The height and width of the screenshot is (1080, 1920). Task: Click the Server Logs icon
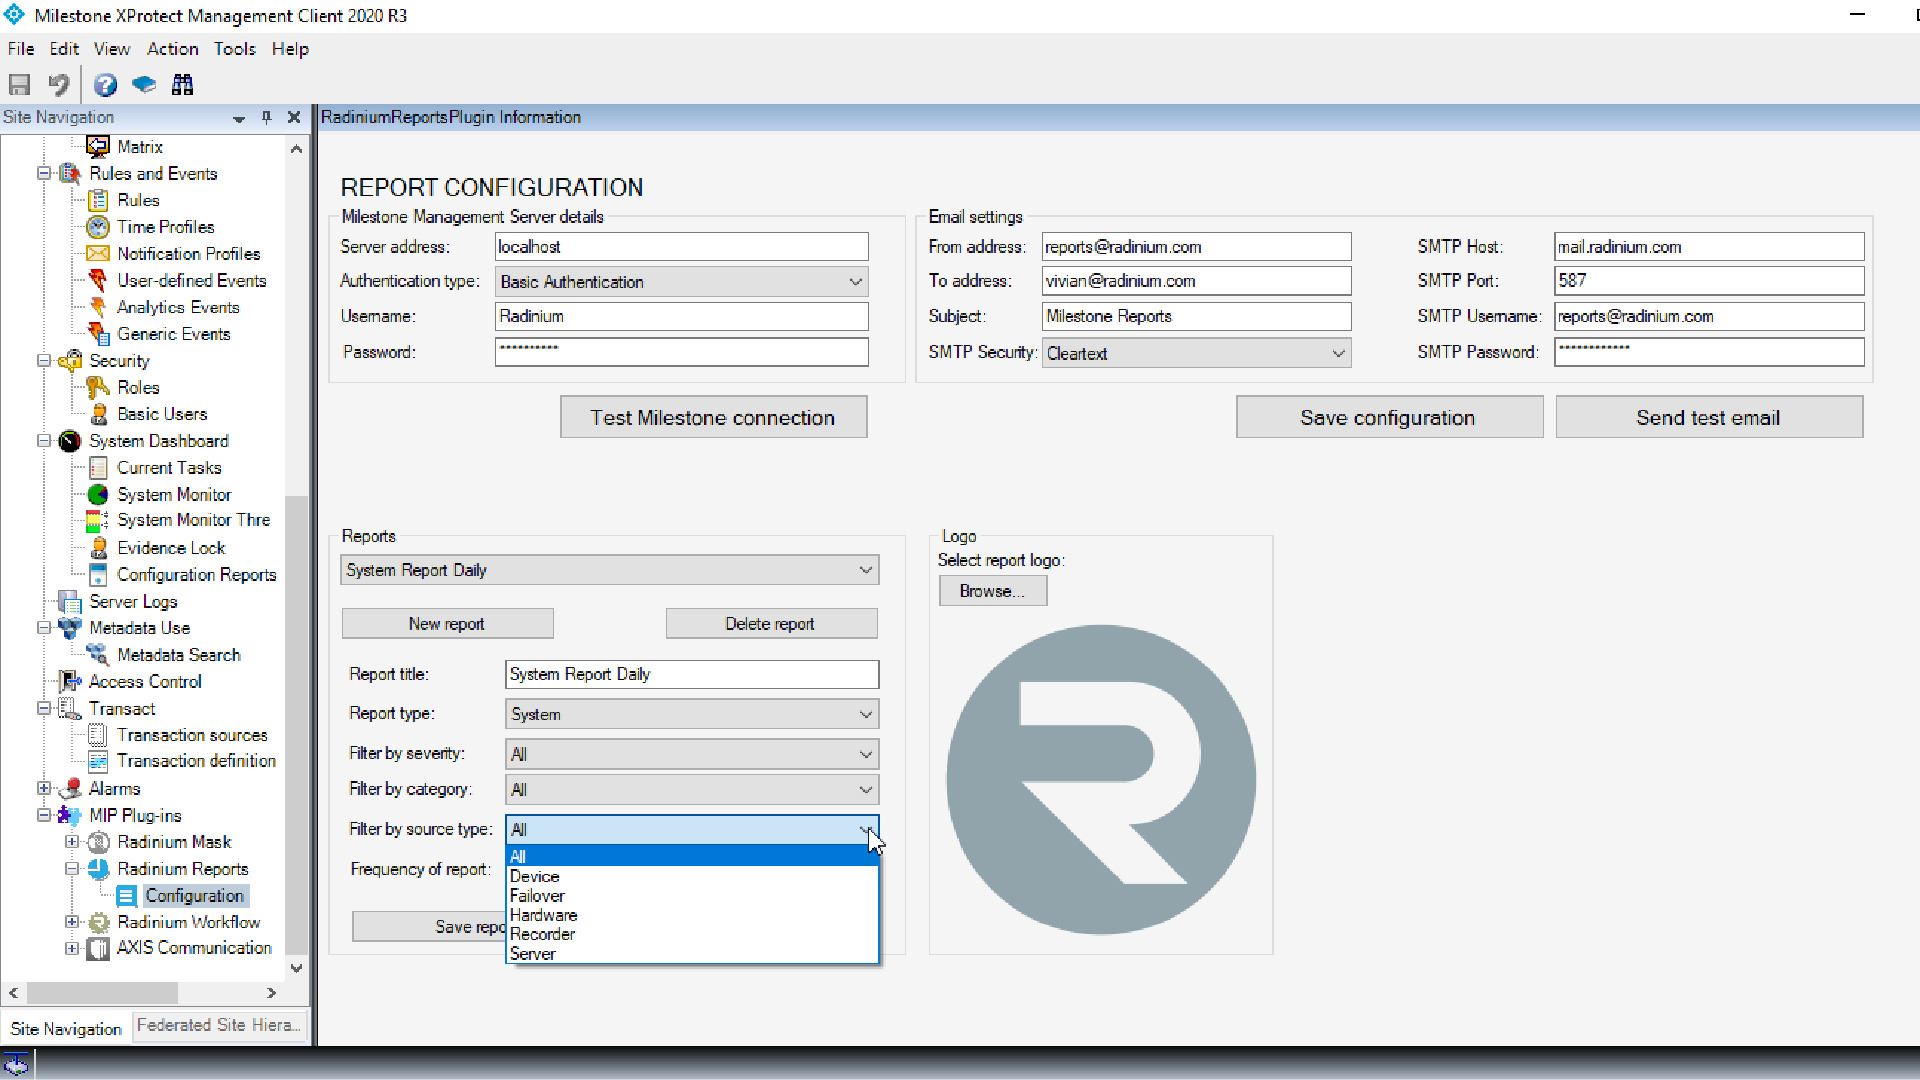click(x=70, y=602)
